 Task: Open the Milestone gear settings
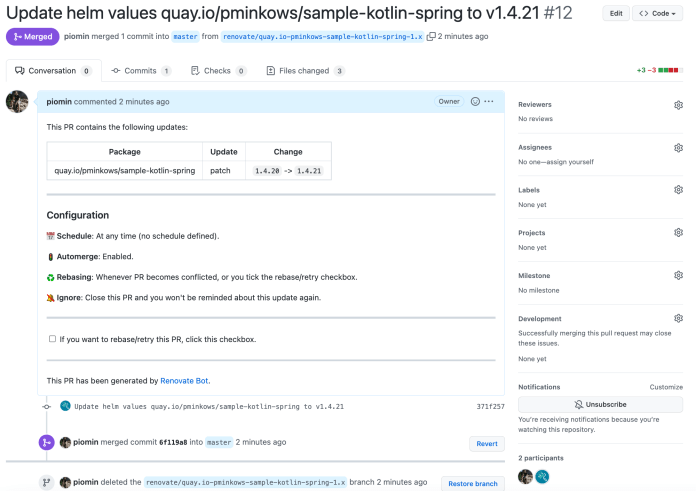tap(678, 276)
